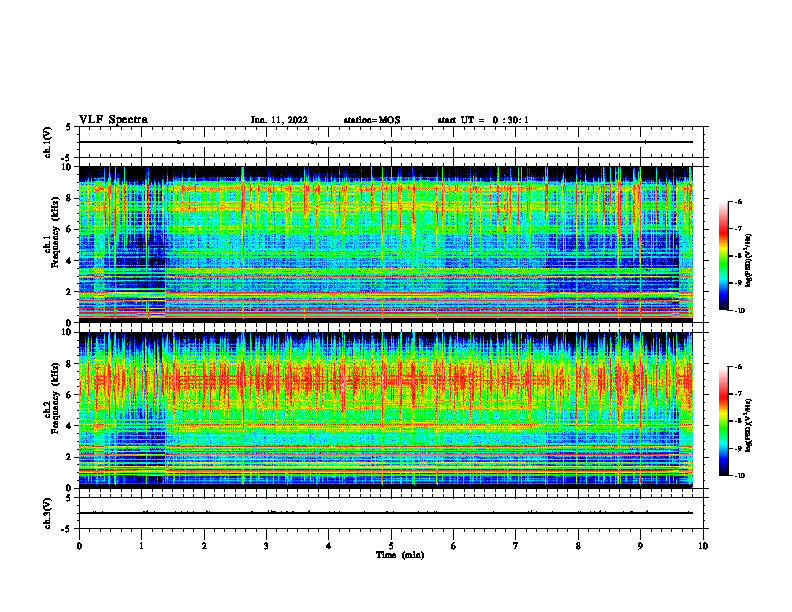Click the "5" tick on ch.3(V) axis
Viewport: 792px width, 612px height.
click(x=69, y=498)
